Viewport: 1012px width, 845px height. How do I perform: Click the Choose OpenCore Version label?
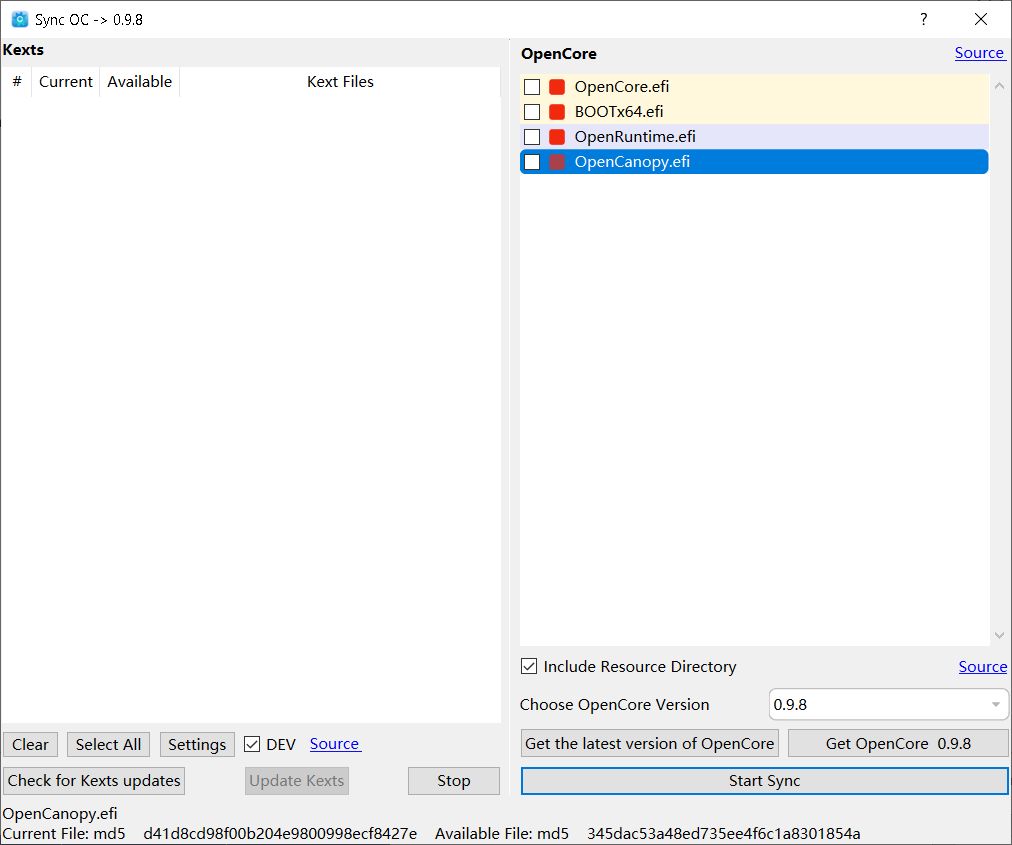coord(614,704)
